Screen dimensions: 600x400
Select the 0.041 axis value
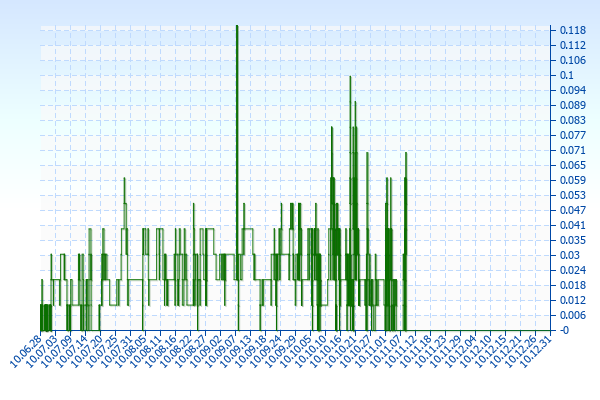[x=573, y=225]
